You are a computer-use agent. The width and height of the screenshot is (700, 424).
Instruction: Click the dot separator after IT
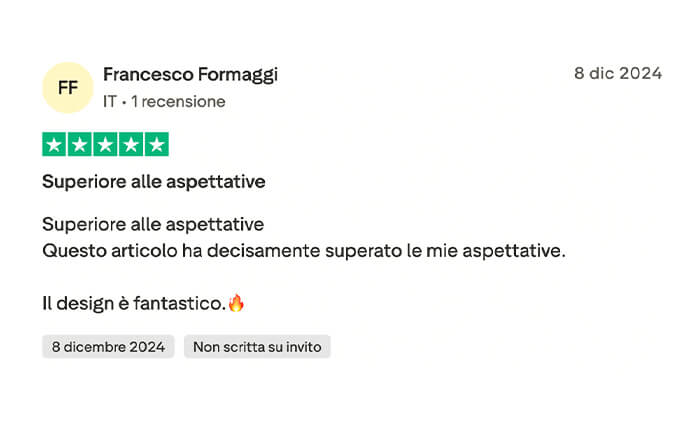tap(124, 101)
